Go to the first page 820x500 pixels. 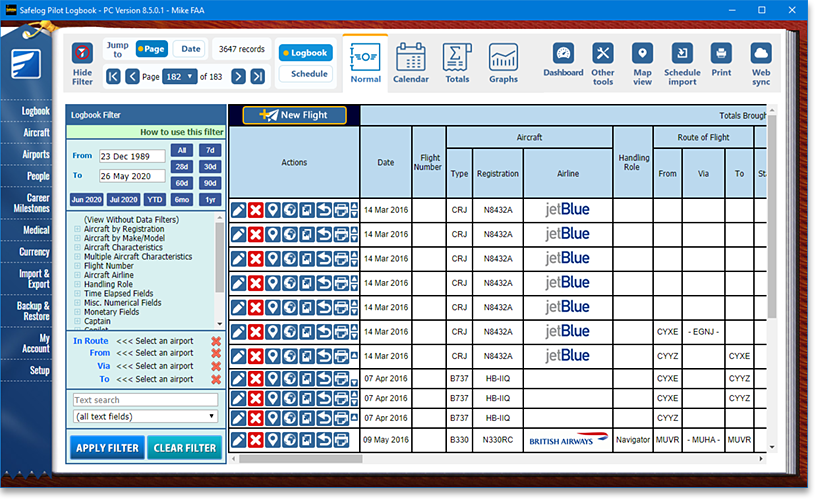pos(113,76)
